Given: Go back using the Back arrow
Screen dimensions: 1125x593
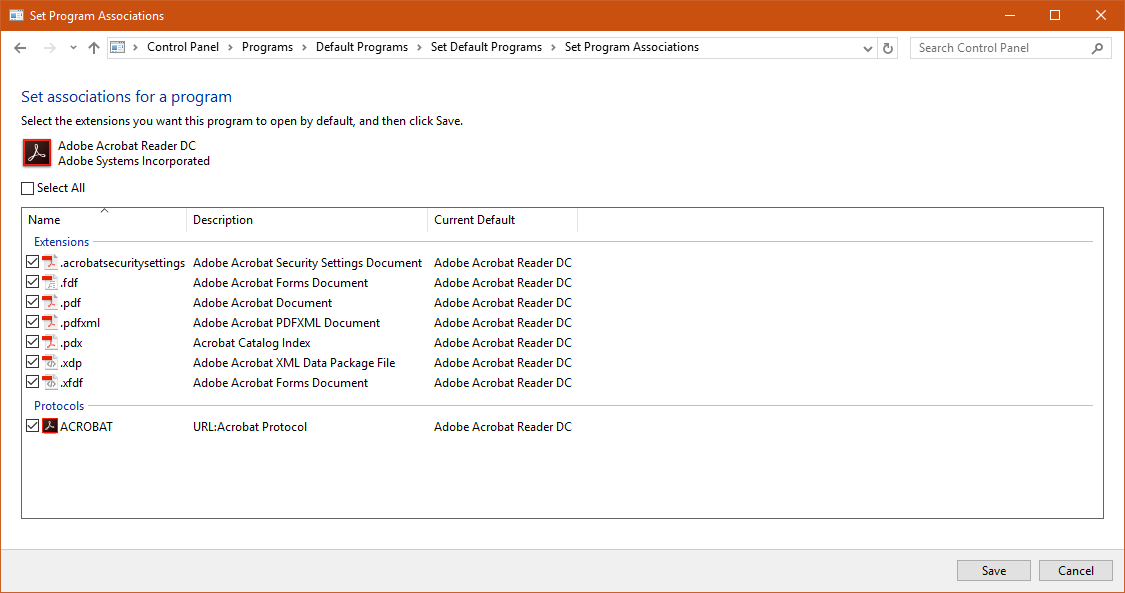Looking at the screenshot, I should 20,48.
